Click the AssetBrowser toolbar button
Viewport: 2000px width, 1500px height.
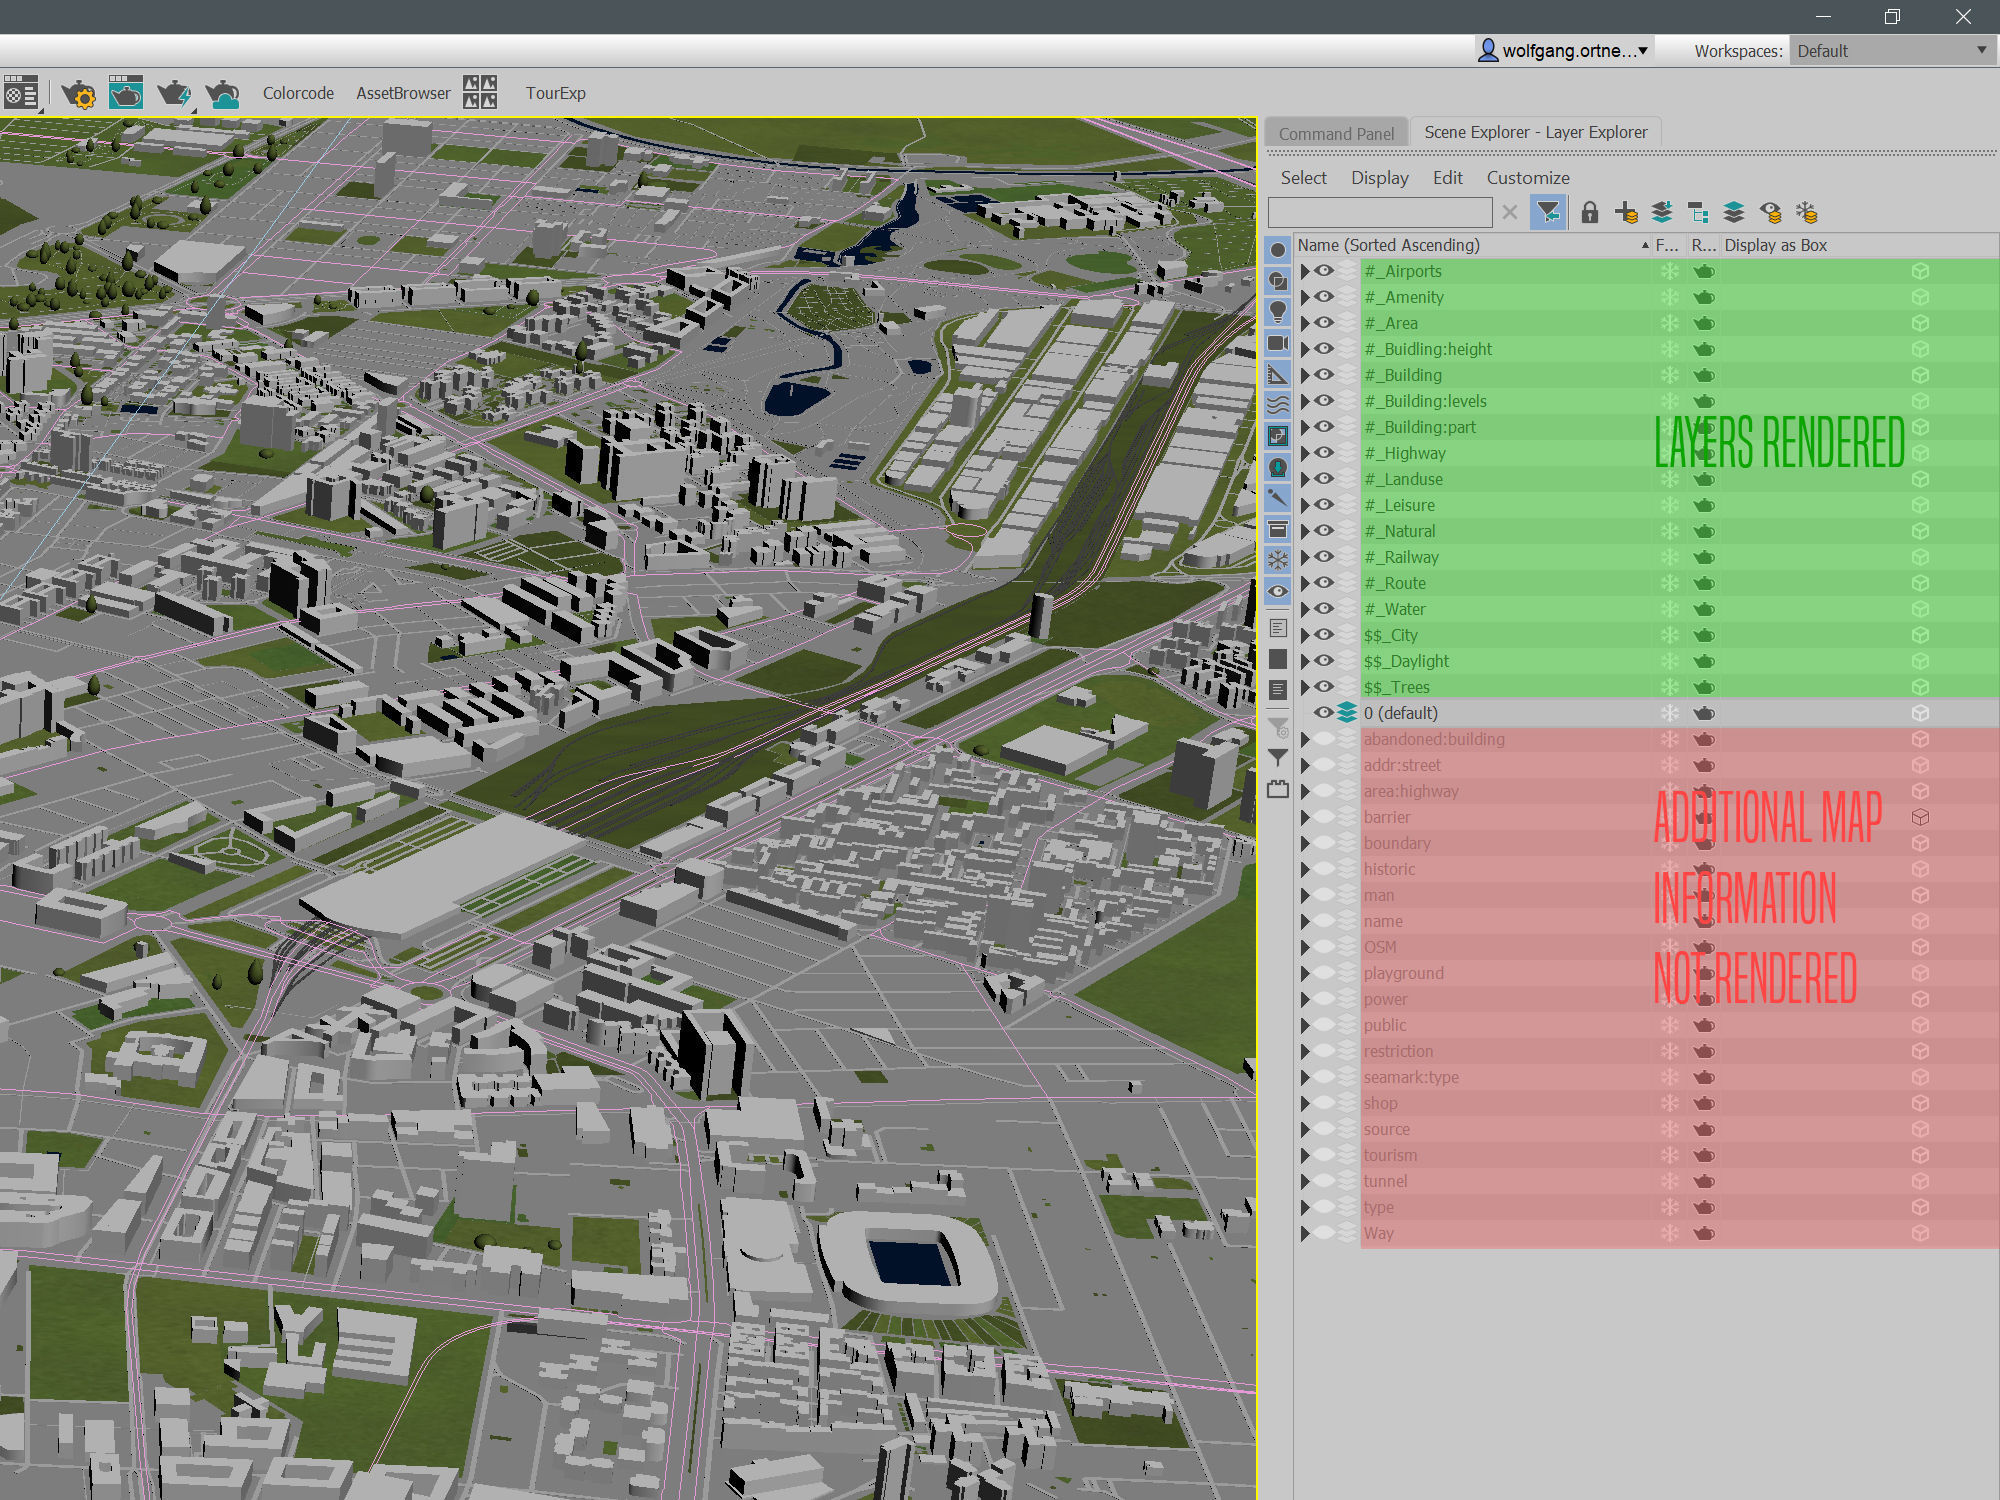pyautogui.click(x=403, y=93)
